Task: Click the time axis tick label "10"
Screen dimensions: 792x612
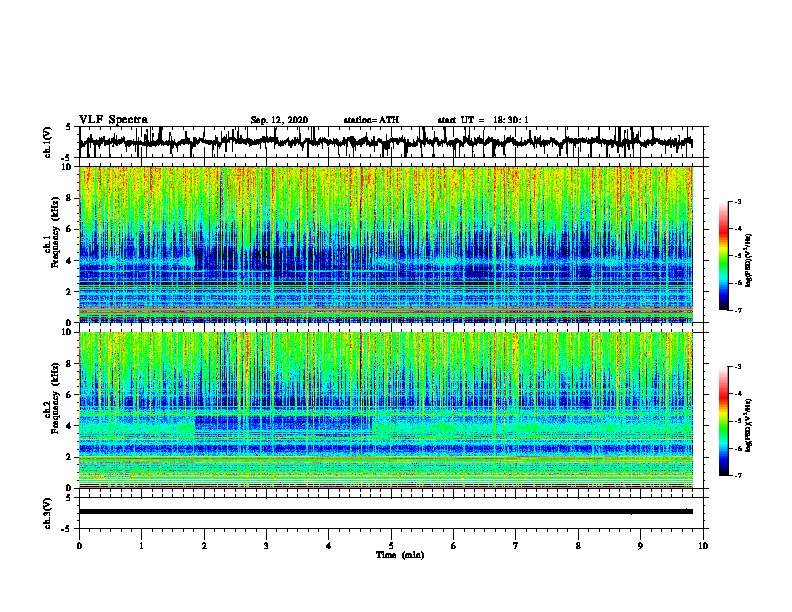Action: point(703,546)
